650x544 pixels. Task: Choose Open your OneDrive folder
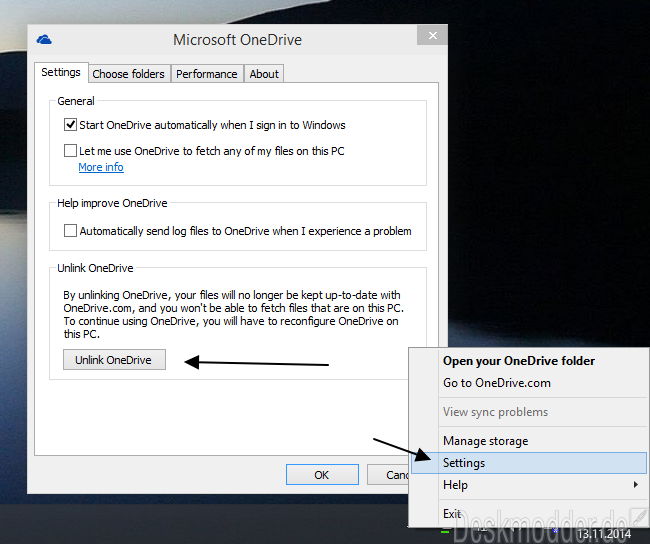coord(519,361)
